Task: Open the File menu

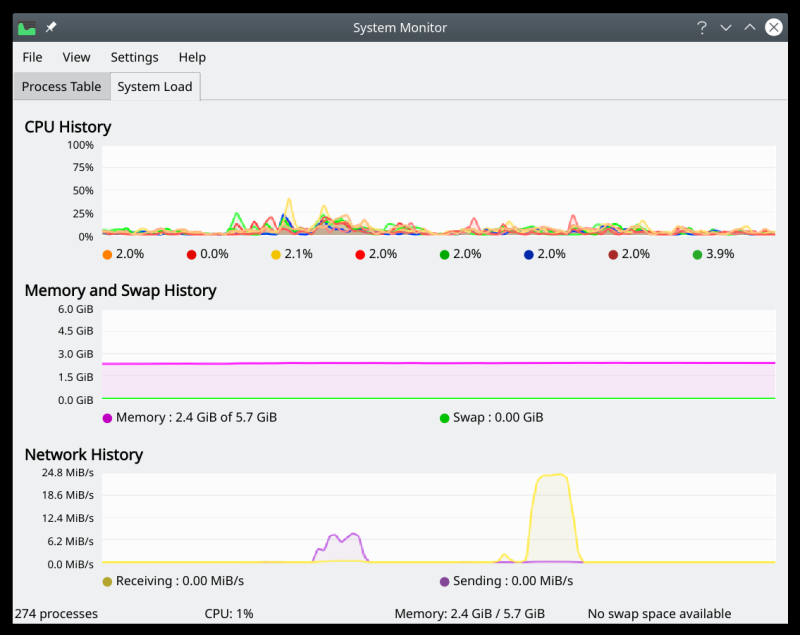Action: (x=32, y=57)
